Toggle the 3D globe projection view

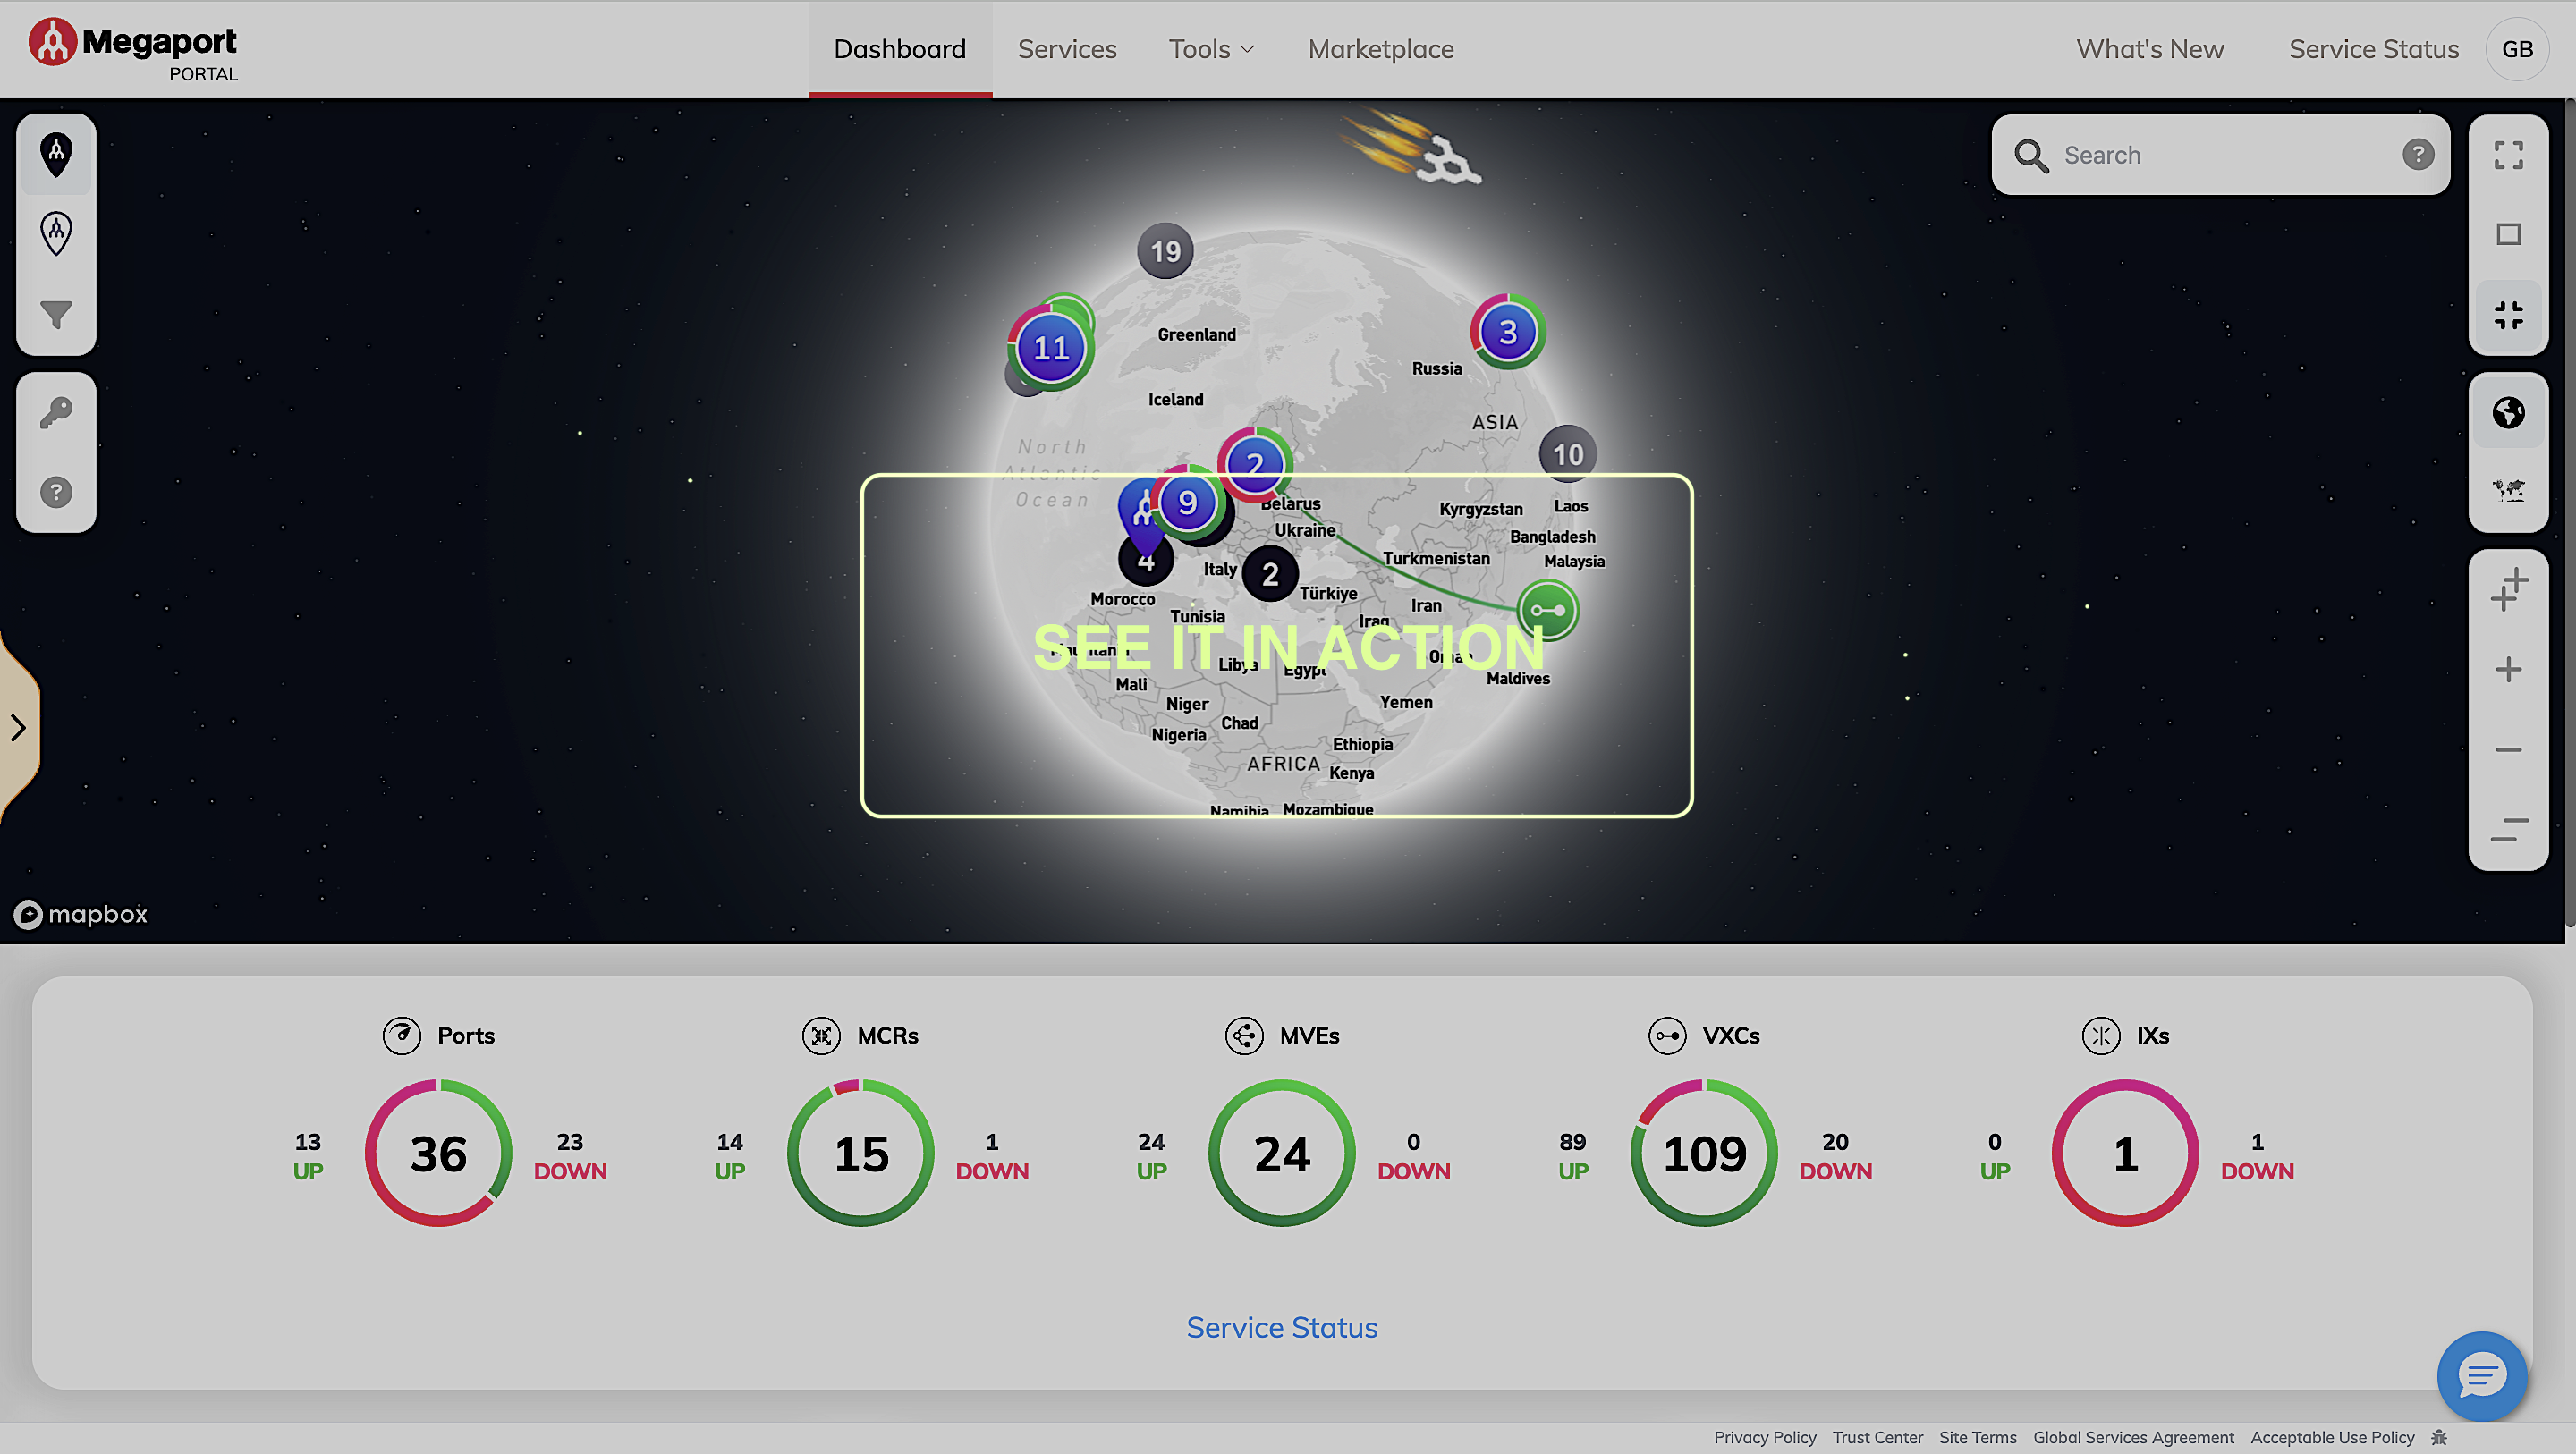pos(2509,412)
